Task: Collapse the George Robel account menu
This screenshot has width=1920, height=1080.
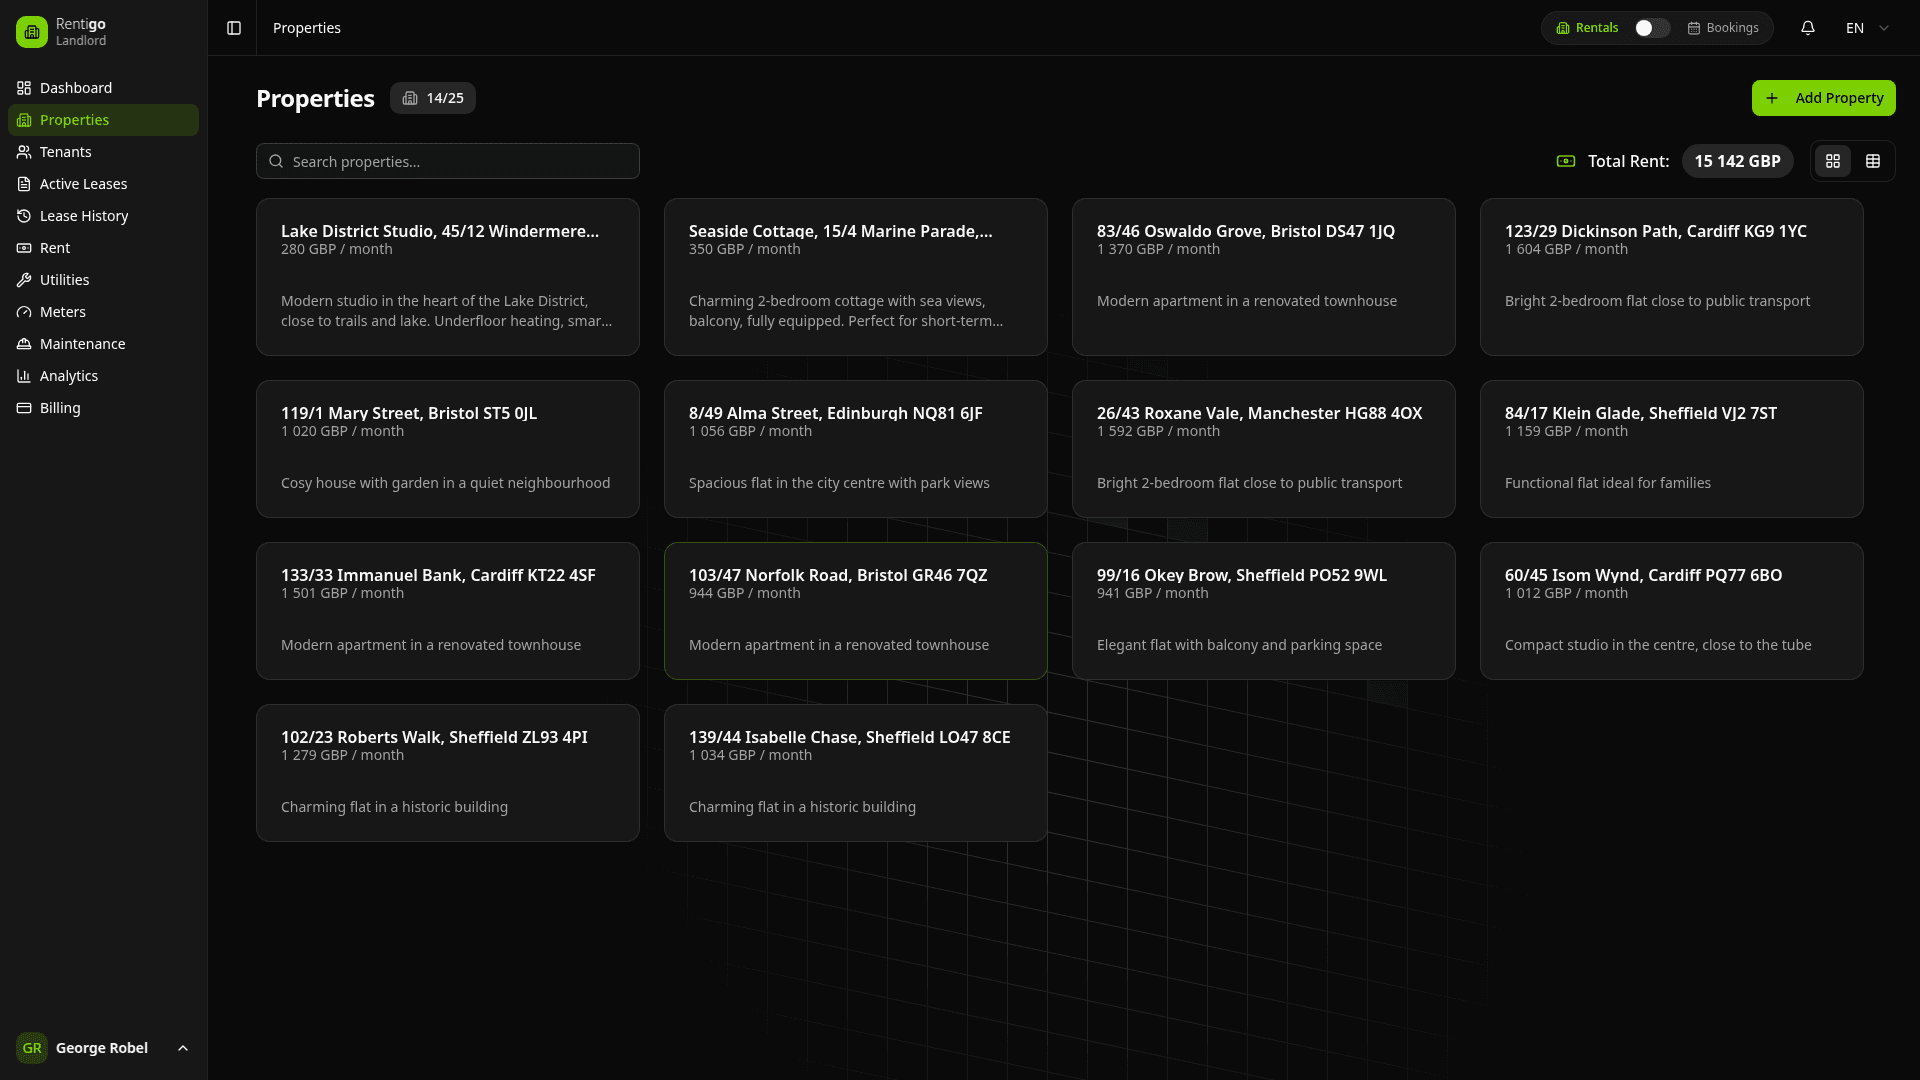Action: click(182, 1048)
